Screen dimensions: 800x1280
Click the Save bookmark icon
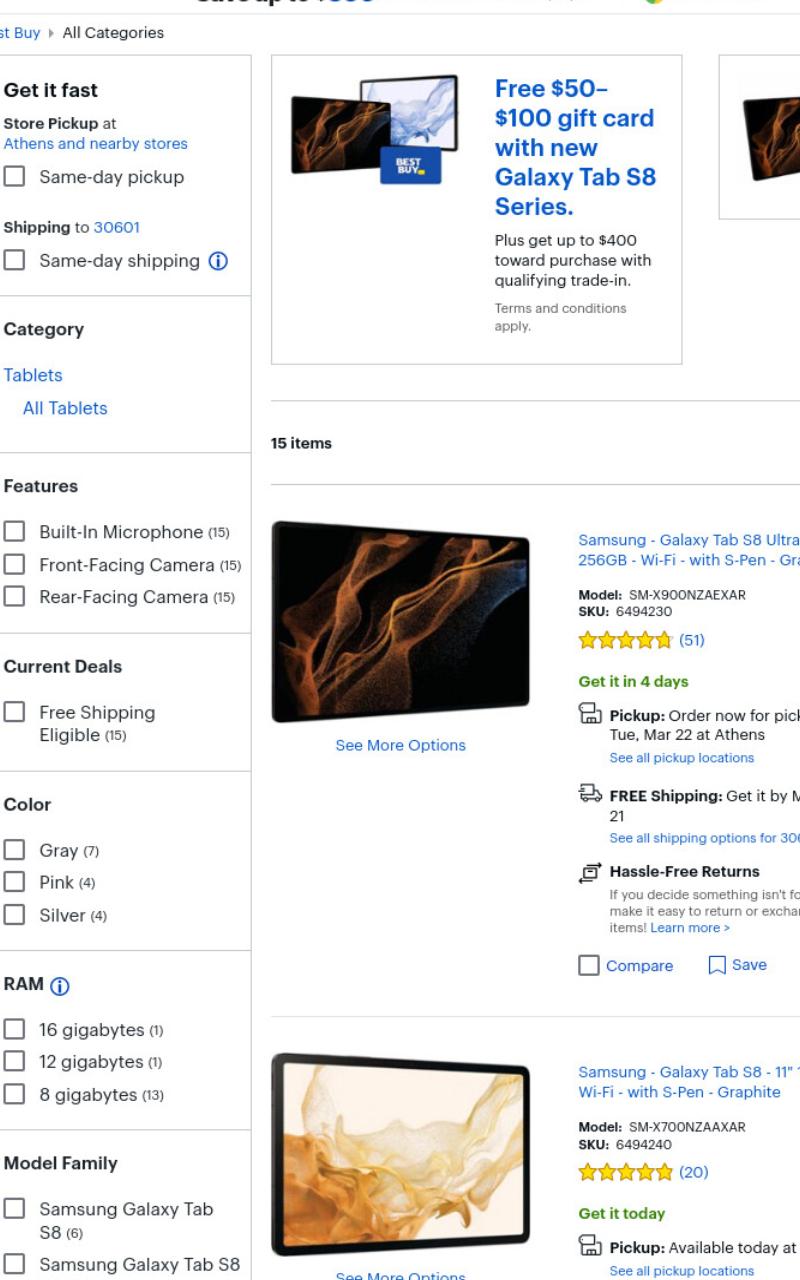tap(717, 965)
